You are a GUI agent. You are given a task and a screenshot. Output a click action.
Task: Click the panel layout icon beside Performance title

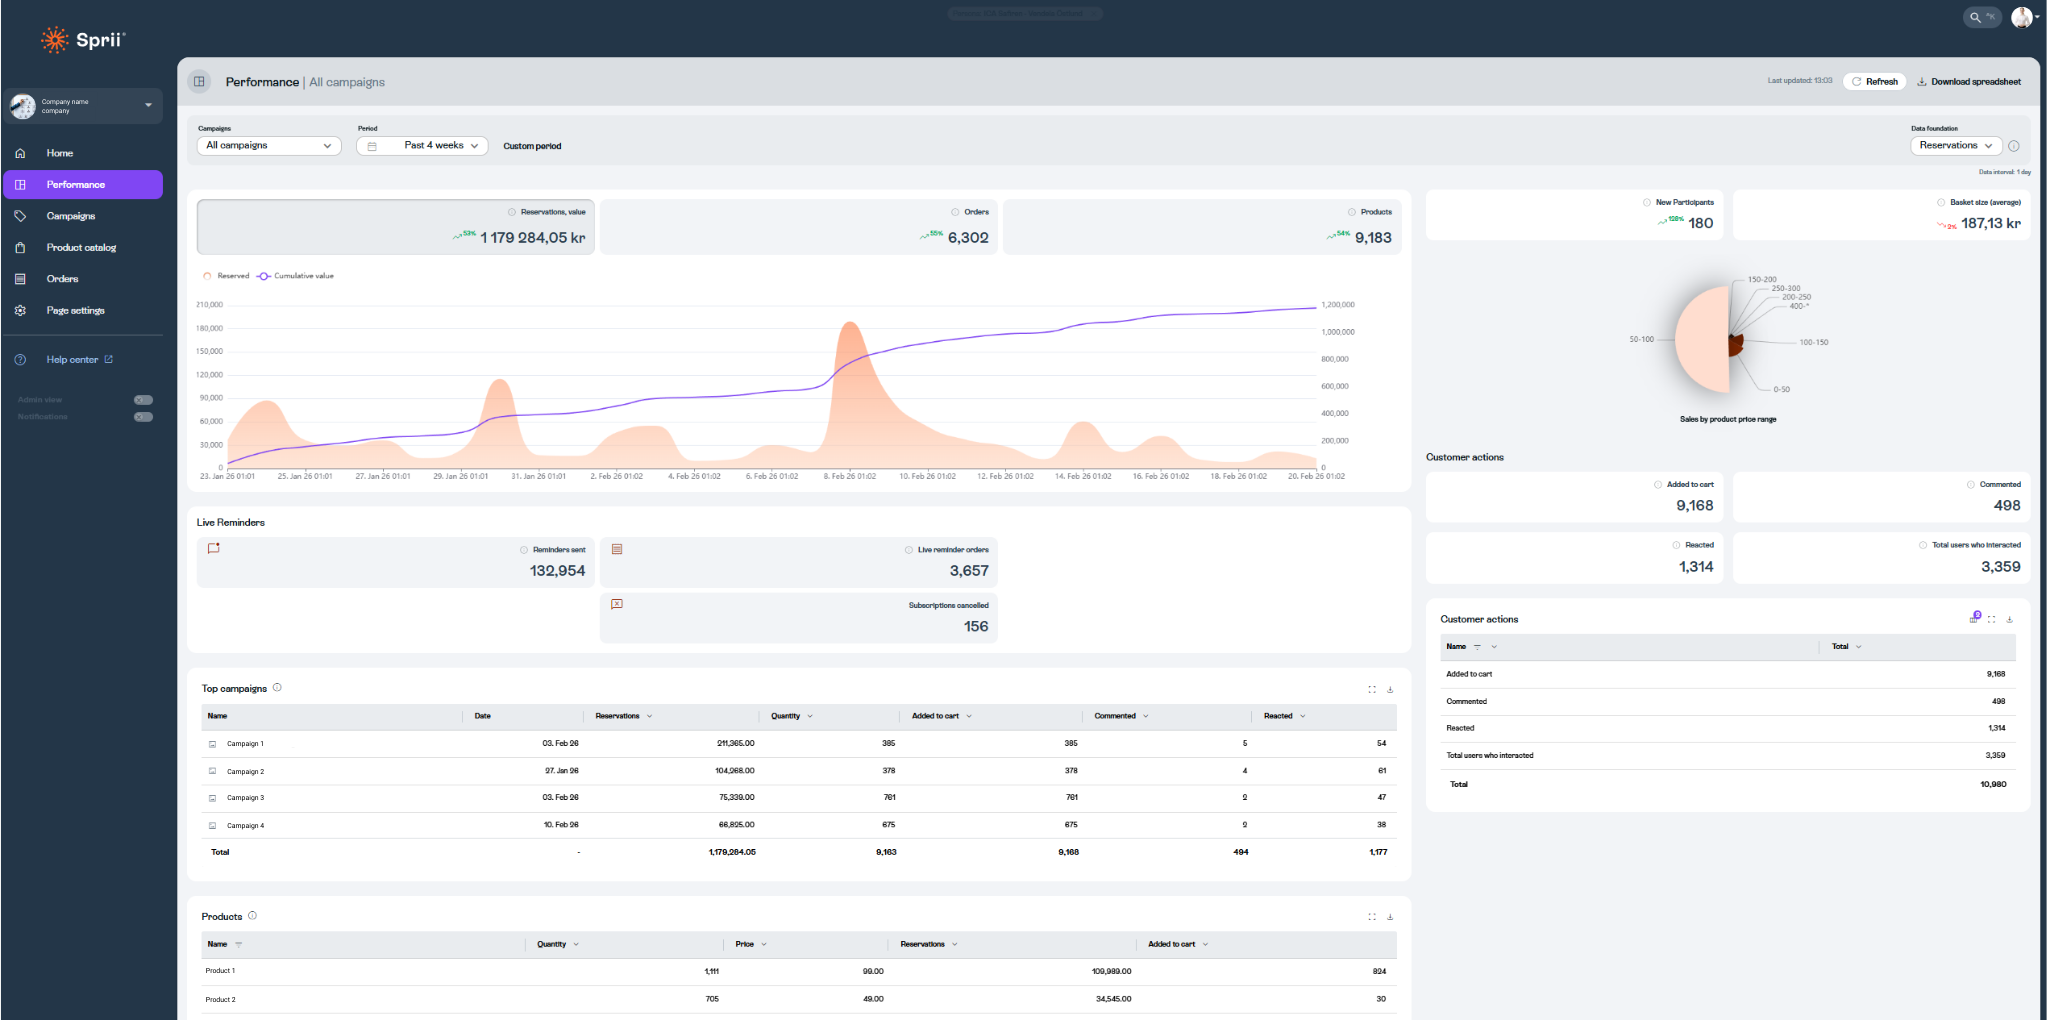point(200,82)
